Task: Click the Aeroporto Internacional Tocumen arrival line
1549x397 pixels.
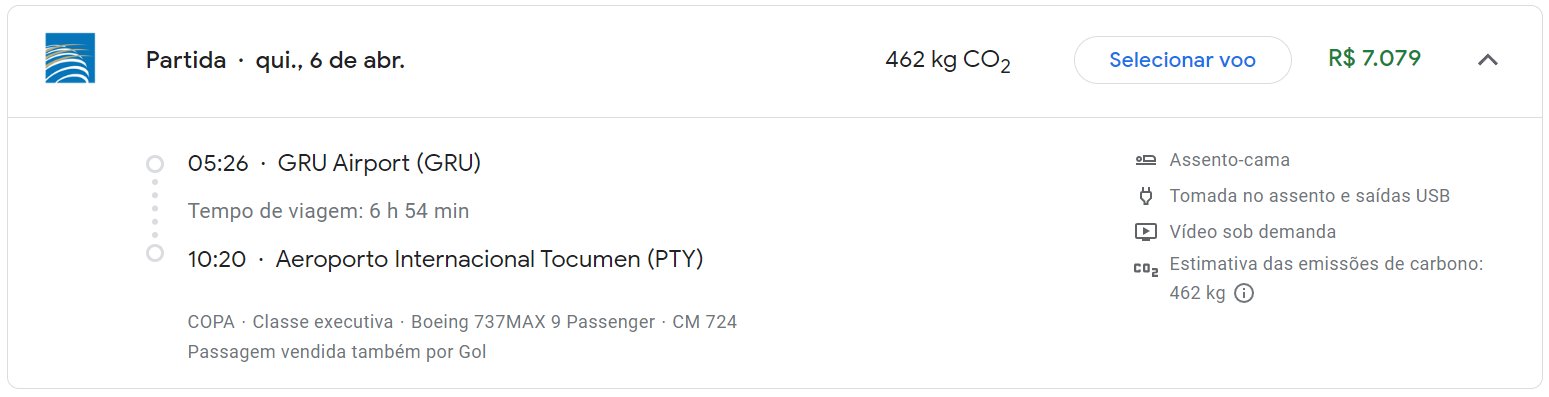Action: click(x=445, y=259)
